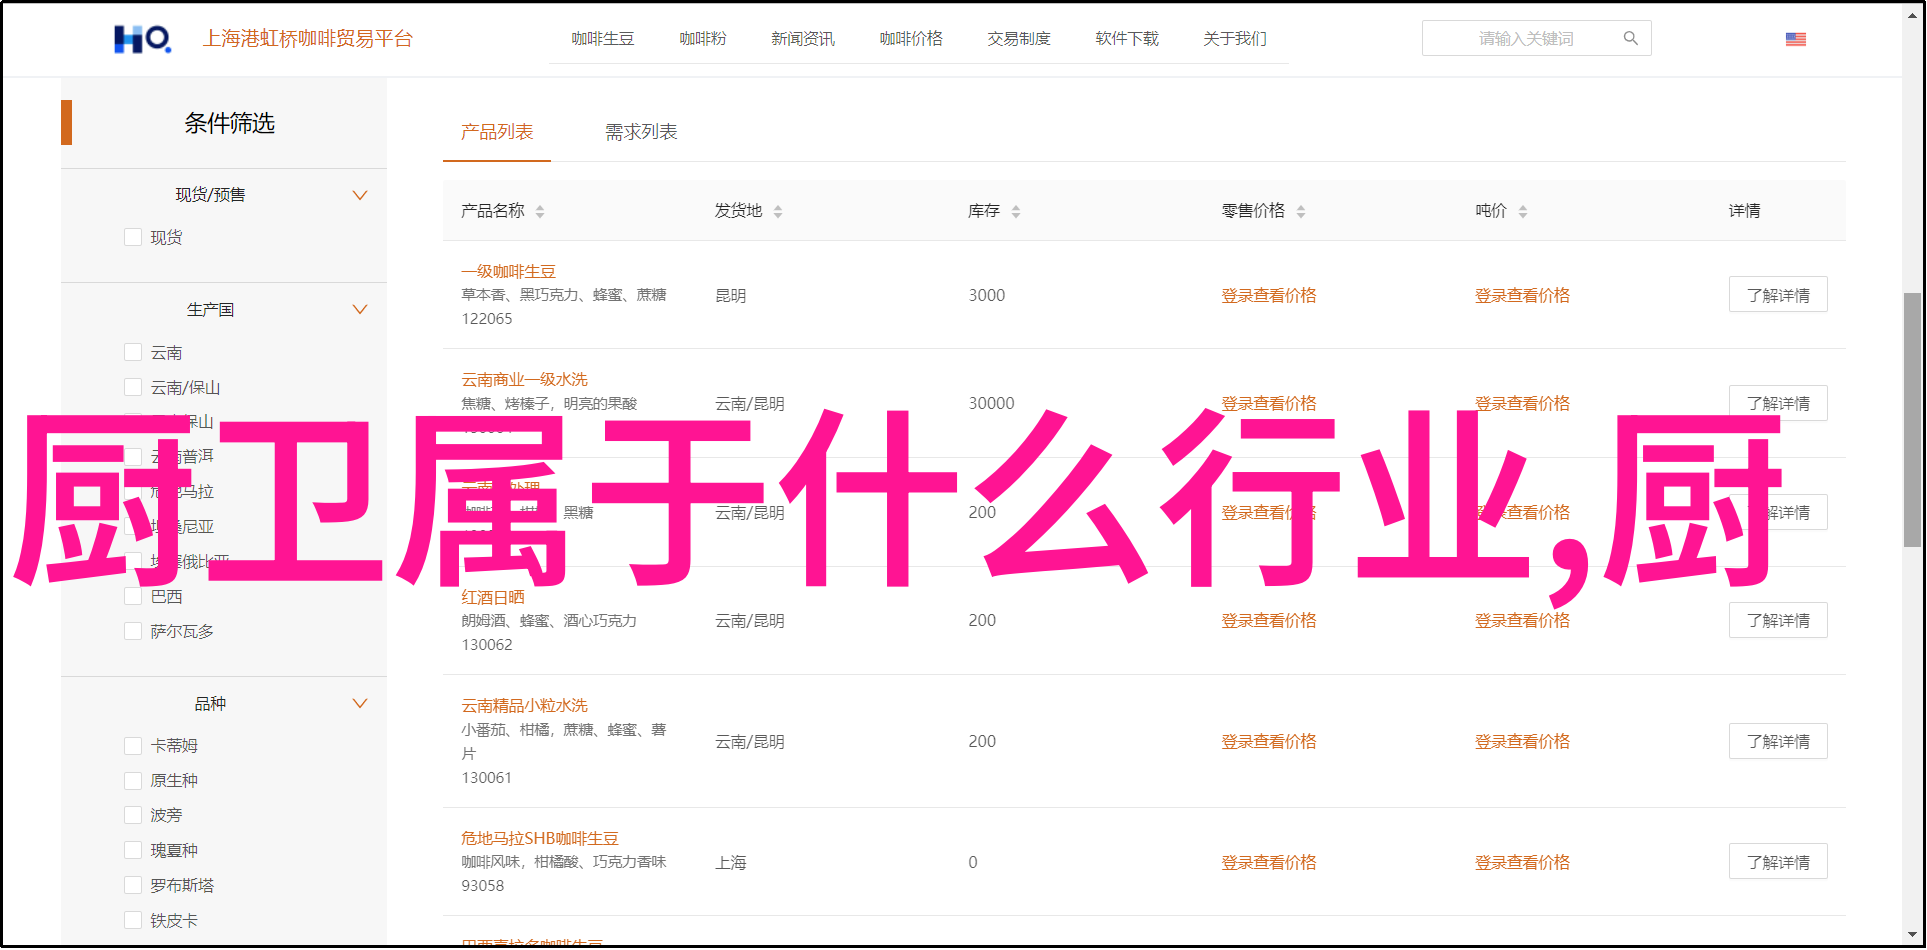Screen dimensions: 1927x950
Task: Click 上海港虹桥咖啡贸易平台 site title
Action: tap(308, 39)
